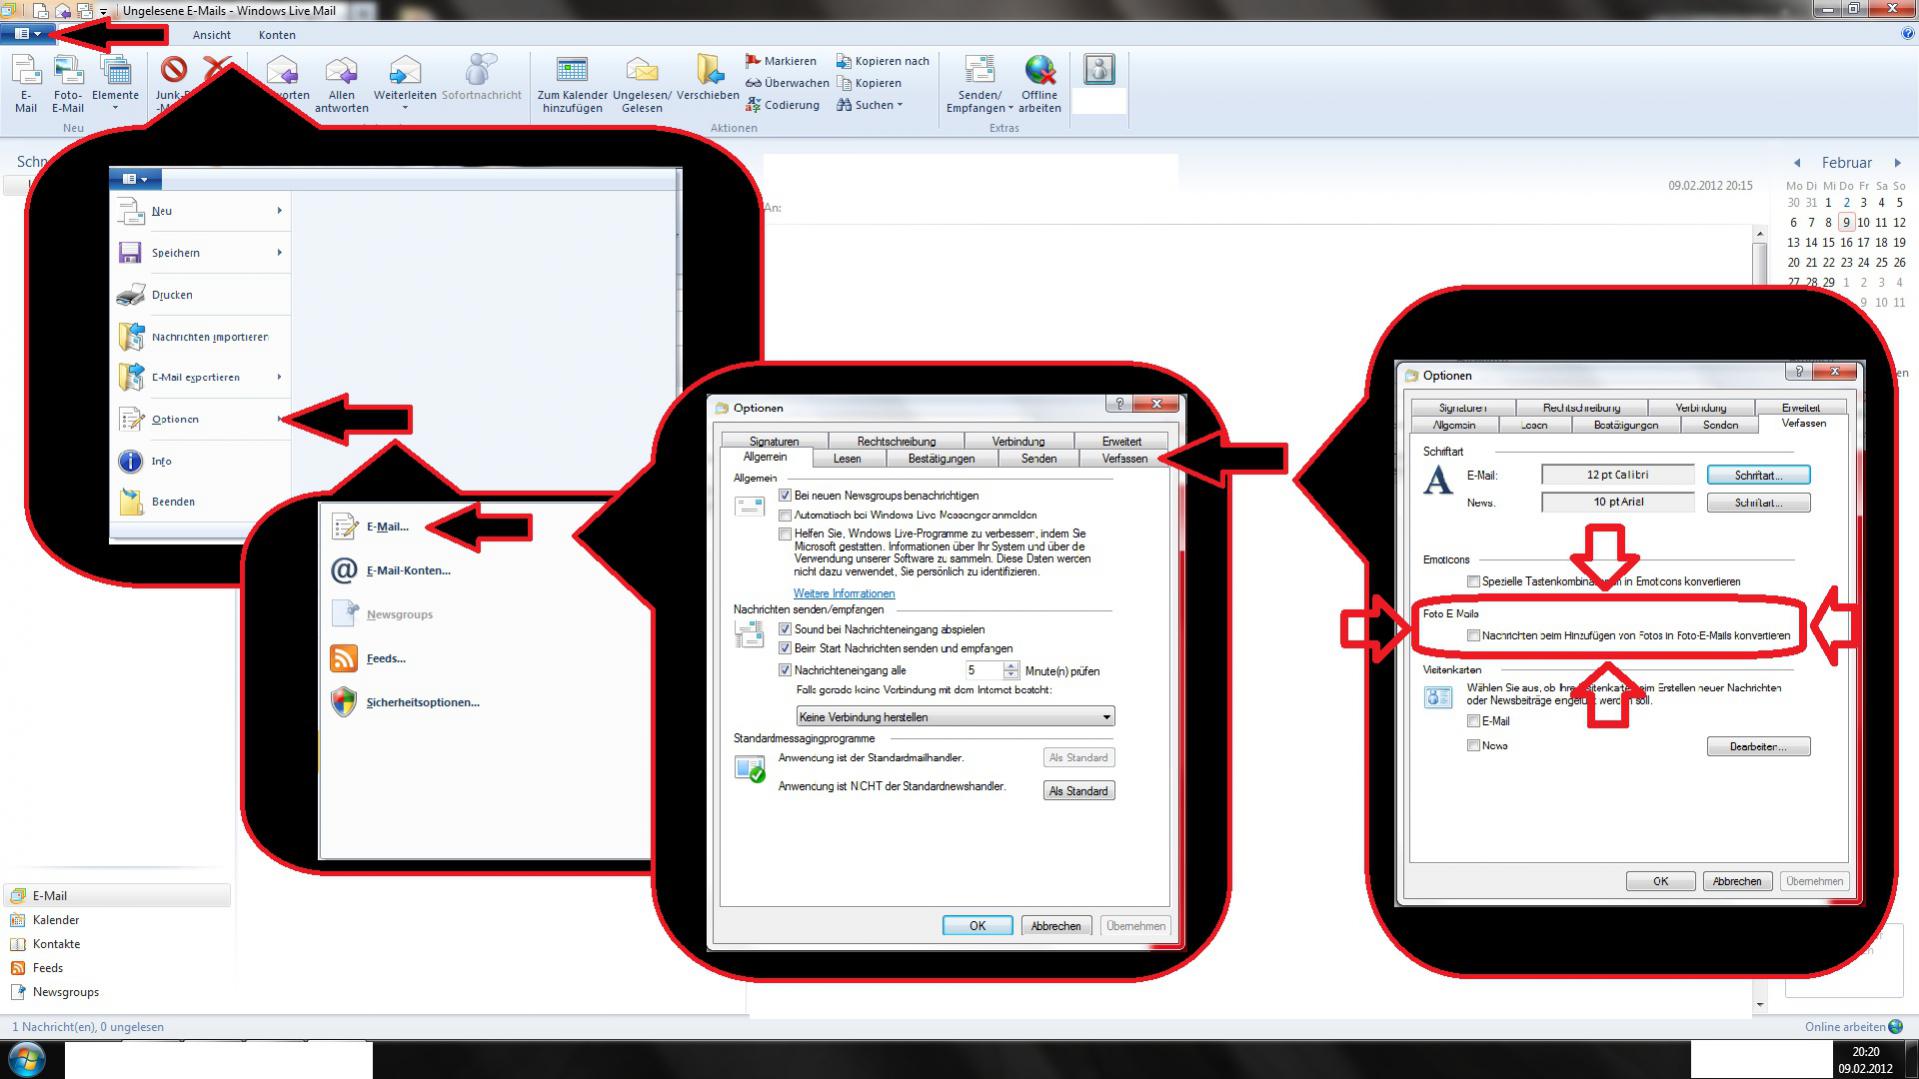
Task: Open Bestätigungen tab in the Allgemein Optionen dialog
Action: [941, 459]
